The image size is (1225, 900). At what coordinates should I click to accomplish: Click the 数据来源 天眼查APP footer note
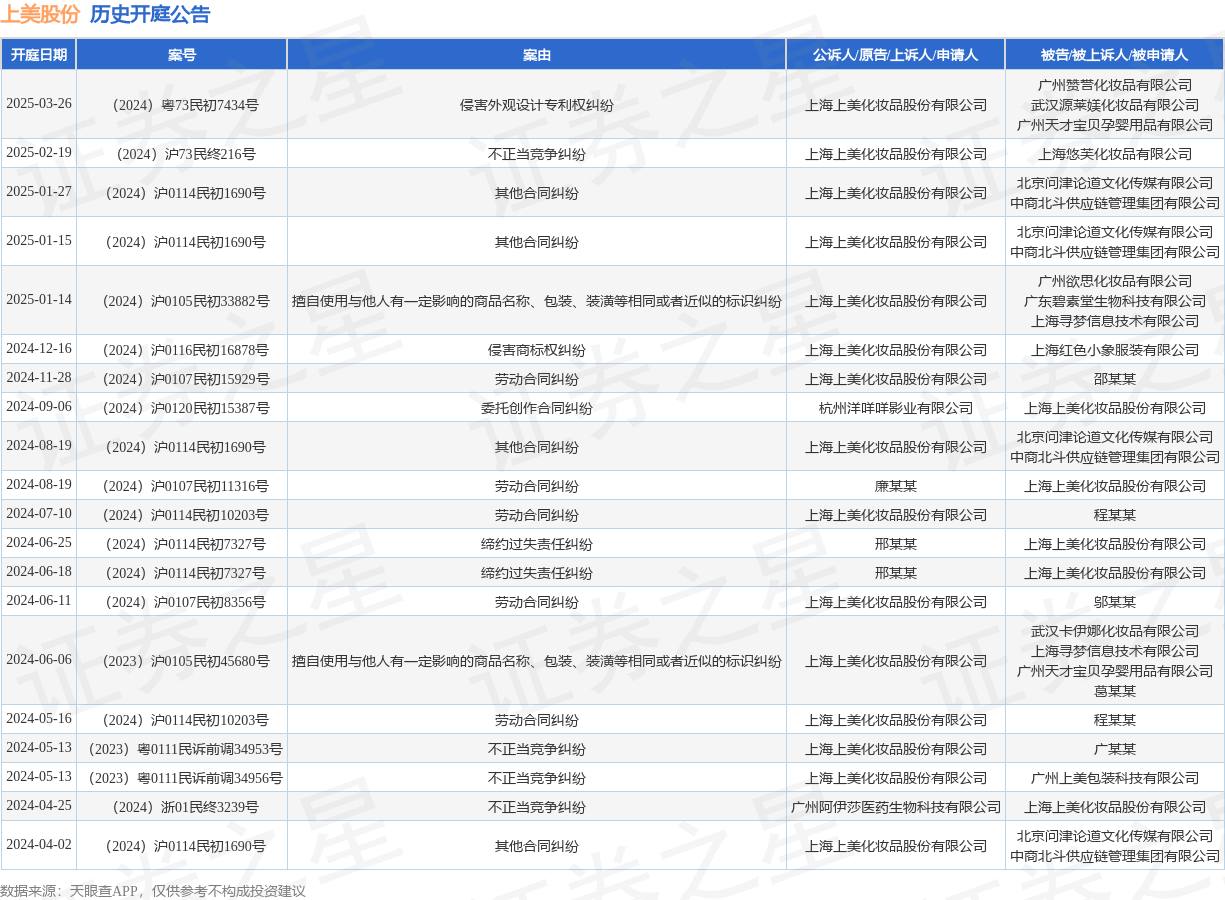[152, 890]
